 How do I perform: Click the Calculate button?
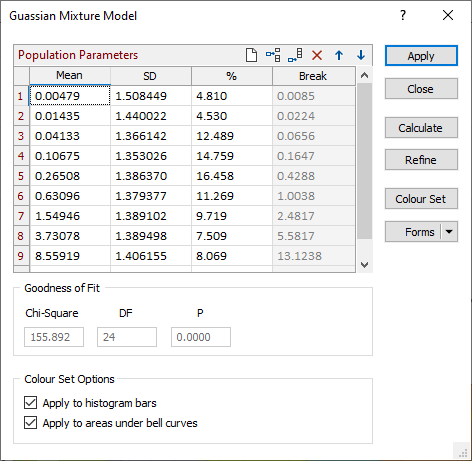point(421,128)
